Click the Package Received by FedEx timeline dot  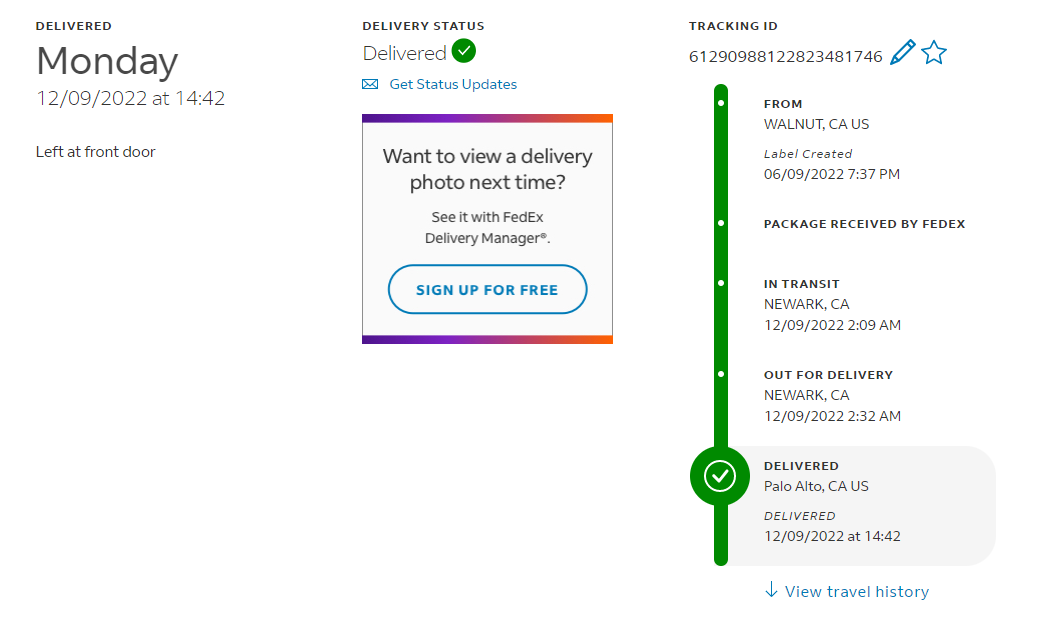(721, 223)
